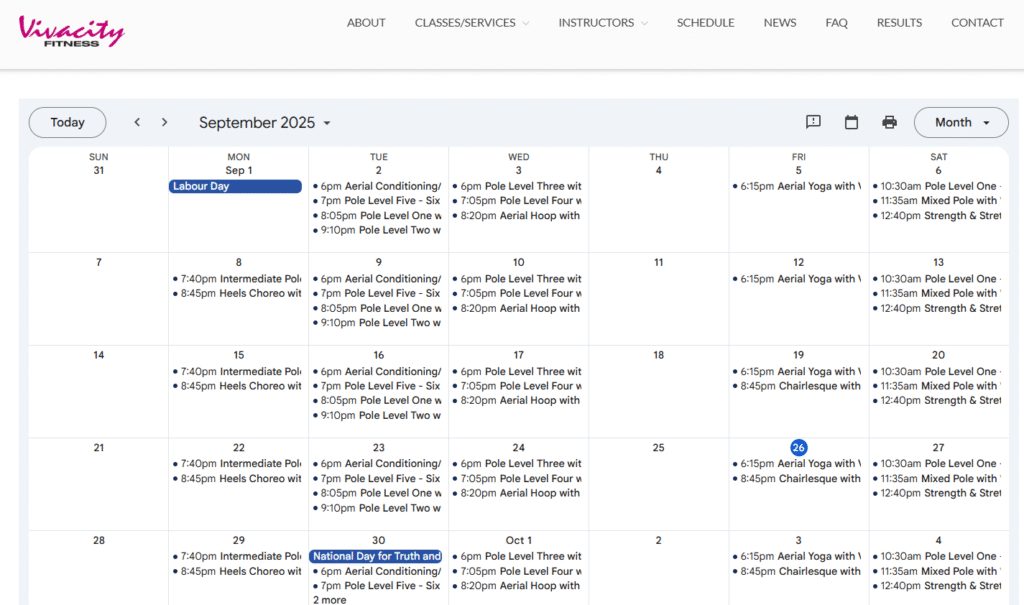The width and height of the screenshot is (1024, 605).
Task: Open National Day for Truth event
Action: 375,556
